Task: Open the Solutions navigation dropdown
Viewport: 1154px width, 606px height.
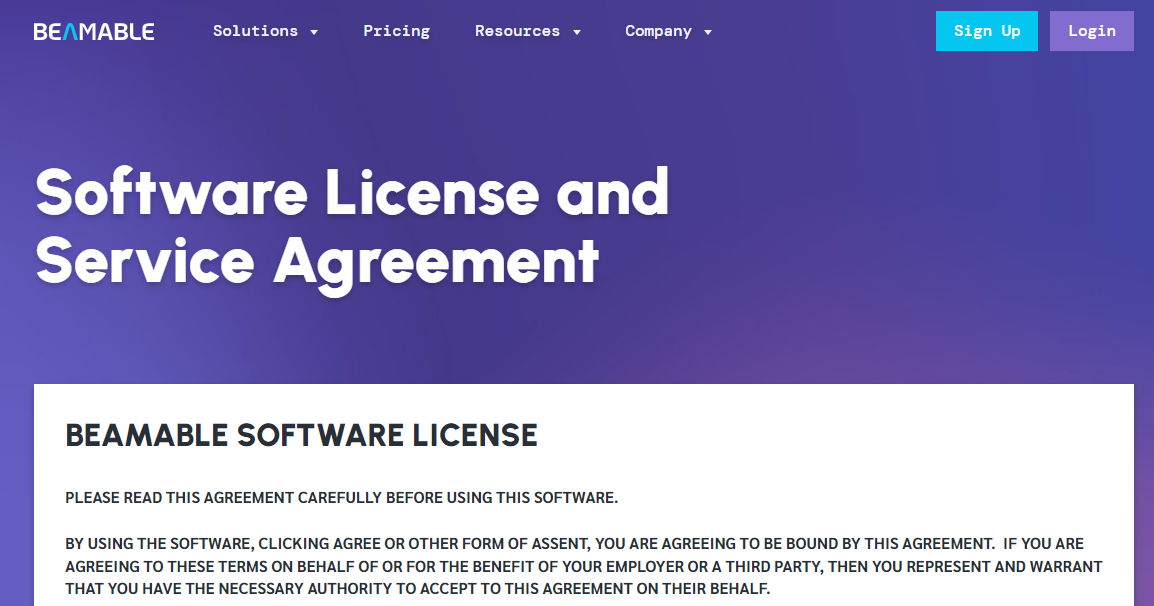Action: (x=256, y=31)
